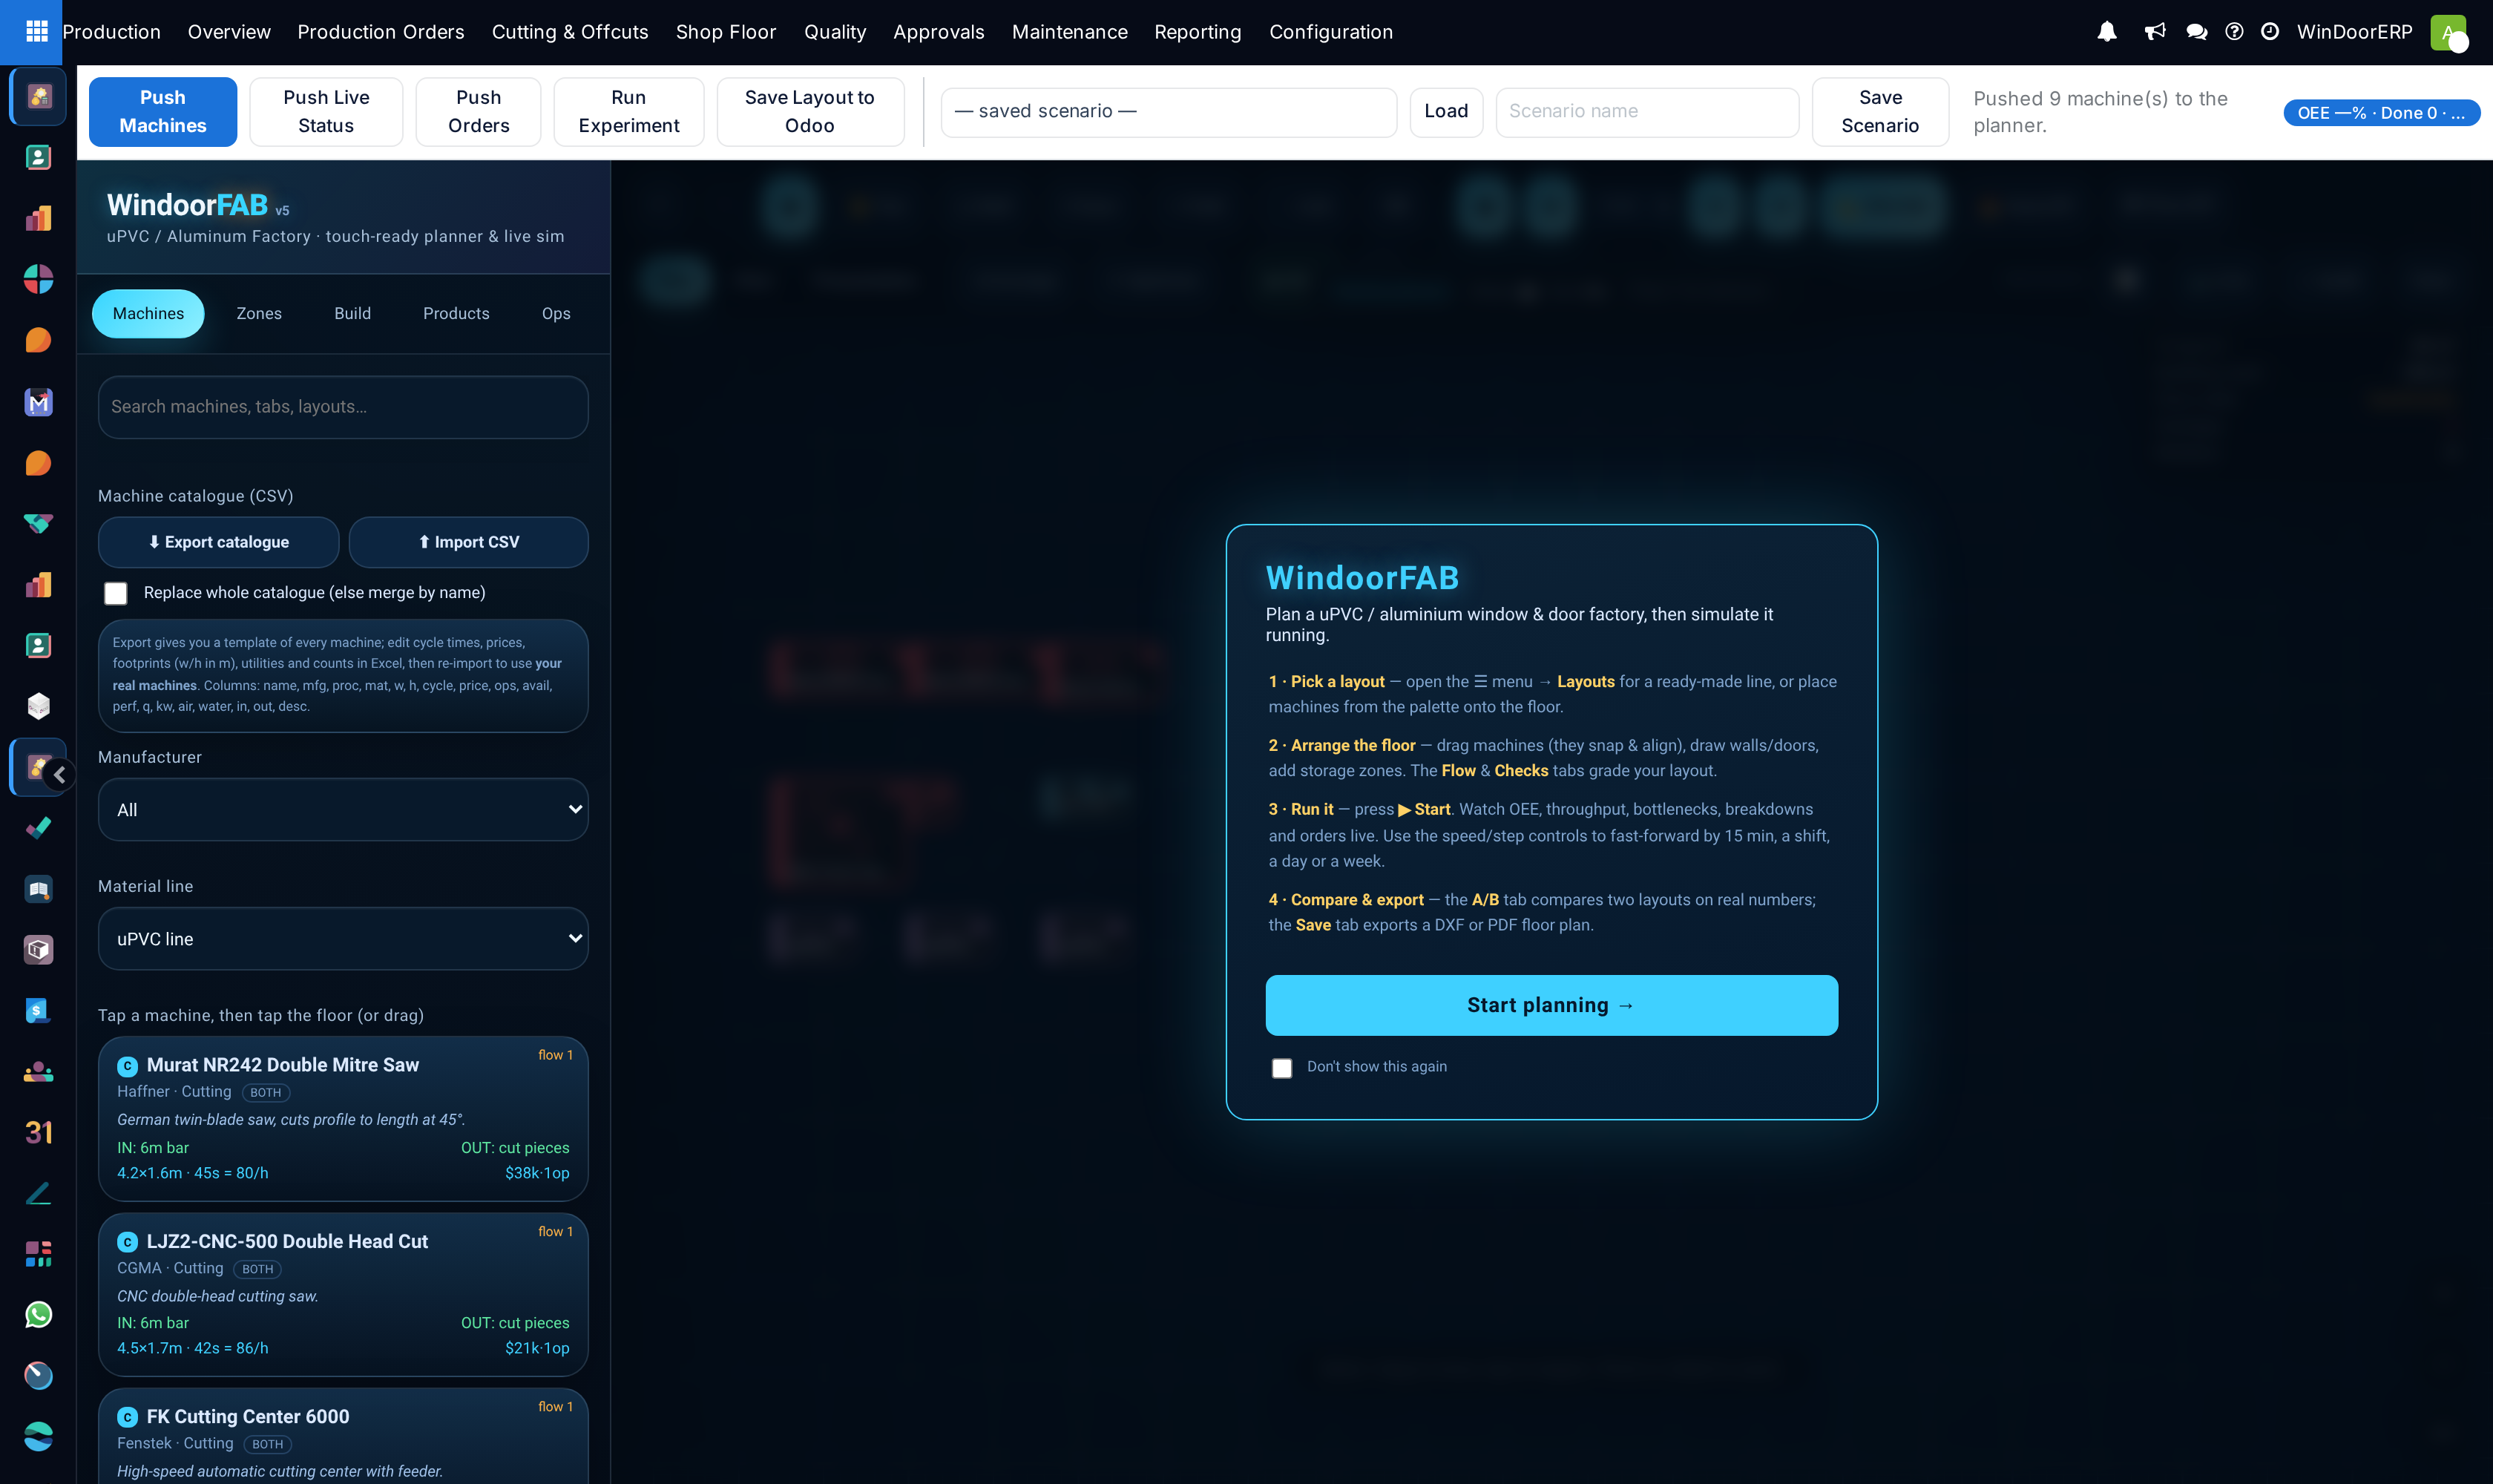Screen dimensions: 2493x1484
Task: Collapse the sidebar with the chevron arrow
Action: click(x=60, y=775)
